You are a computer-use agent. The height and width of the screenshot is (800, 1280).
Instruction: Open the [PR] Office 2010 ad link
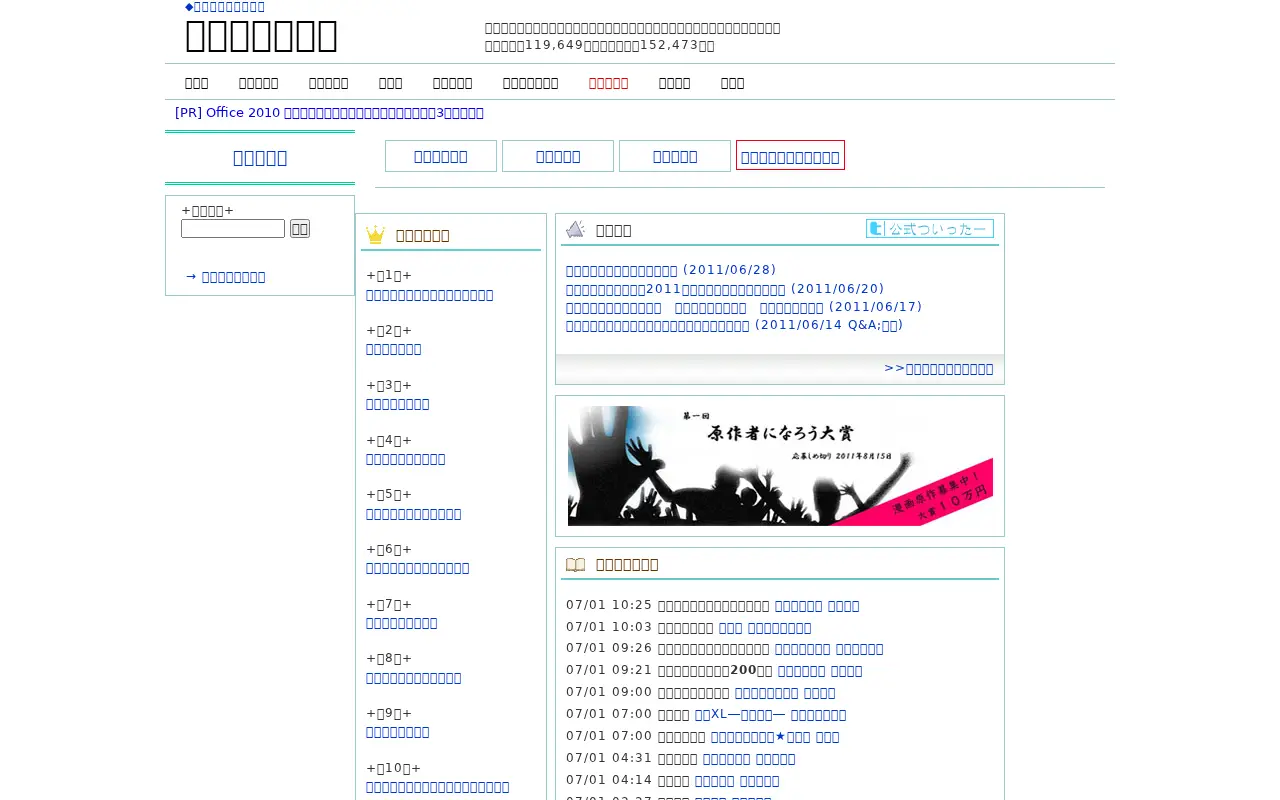[329, 113]
